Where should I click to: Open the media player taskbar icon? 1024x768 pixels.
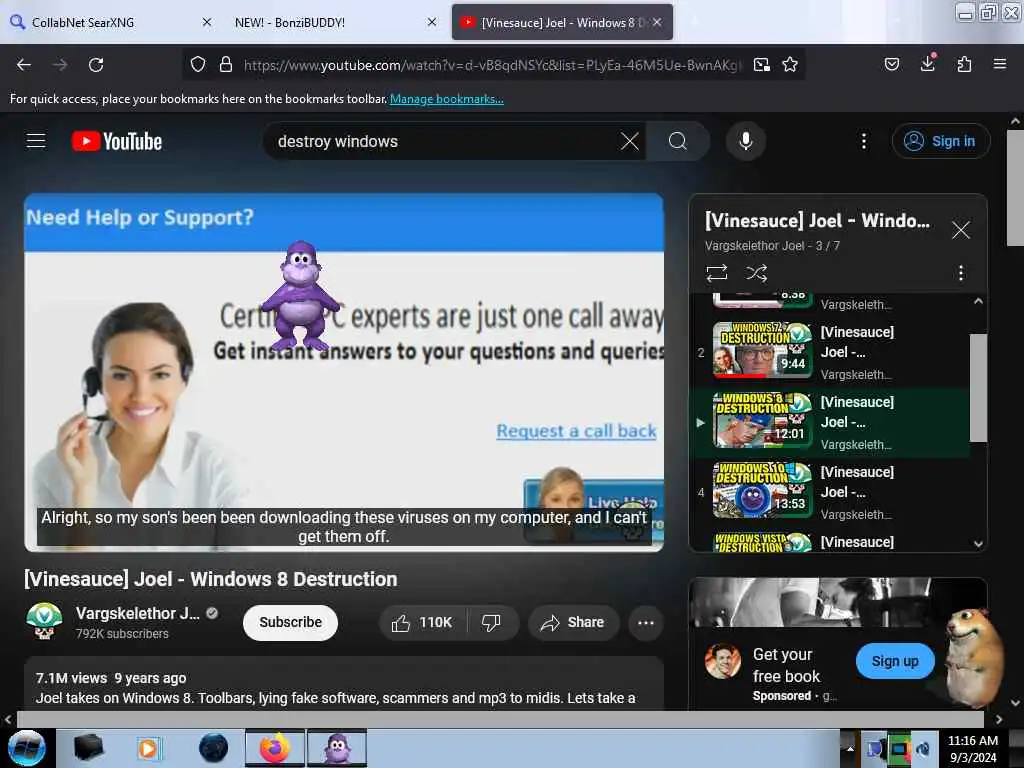click(x=148, y=748)
